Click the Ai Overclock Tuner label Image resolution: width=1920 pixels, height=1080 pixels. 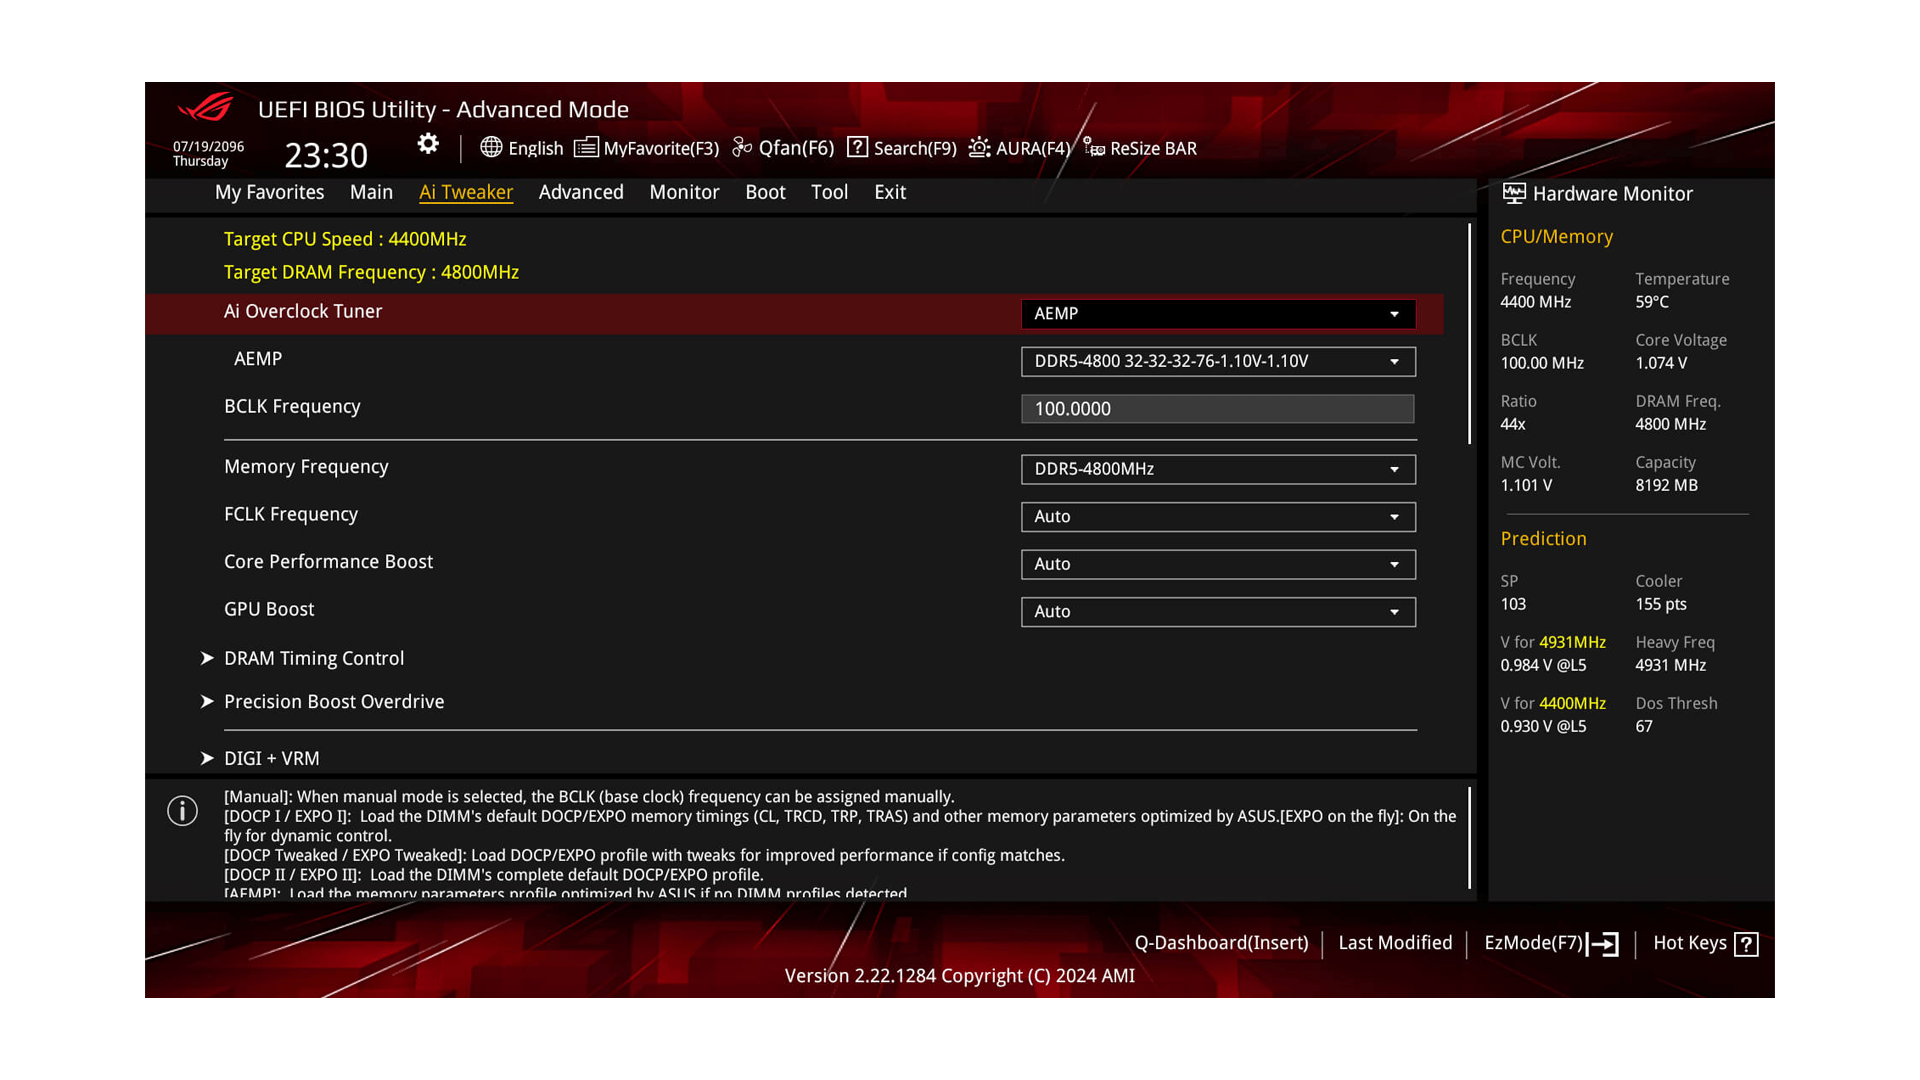tap(303, 311)
